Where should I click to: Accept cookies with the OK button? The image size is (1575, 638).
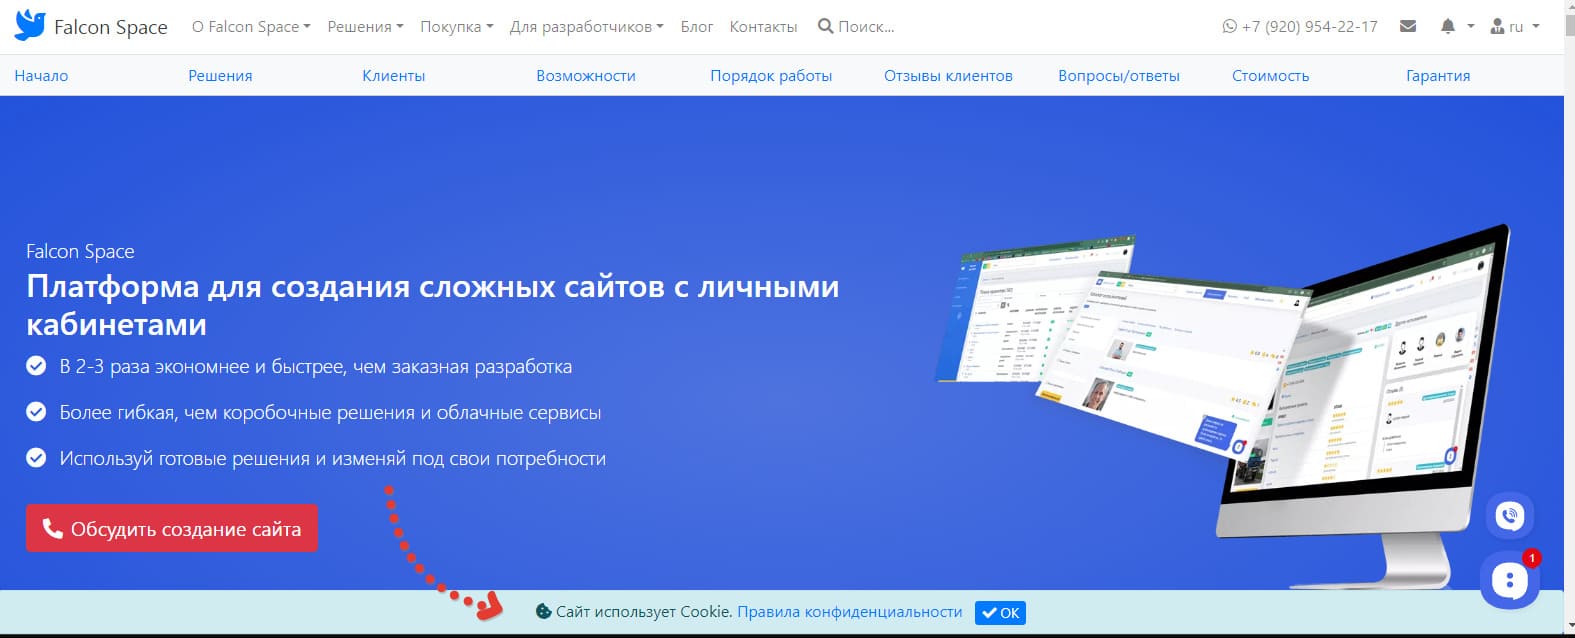(x=1000, y=613)
